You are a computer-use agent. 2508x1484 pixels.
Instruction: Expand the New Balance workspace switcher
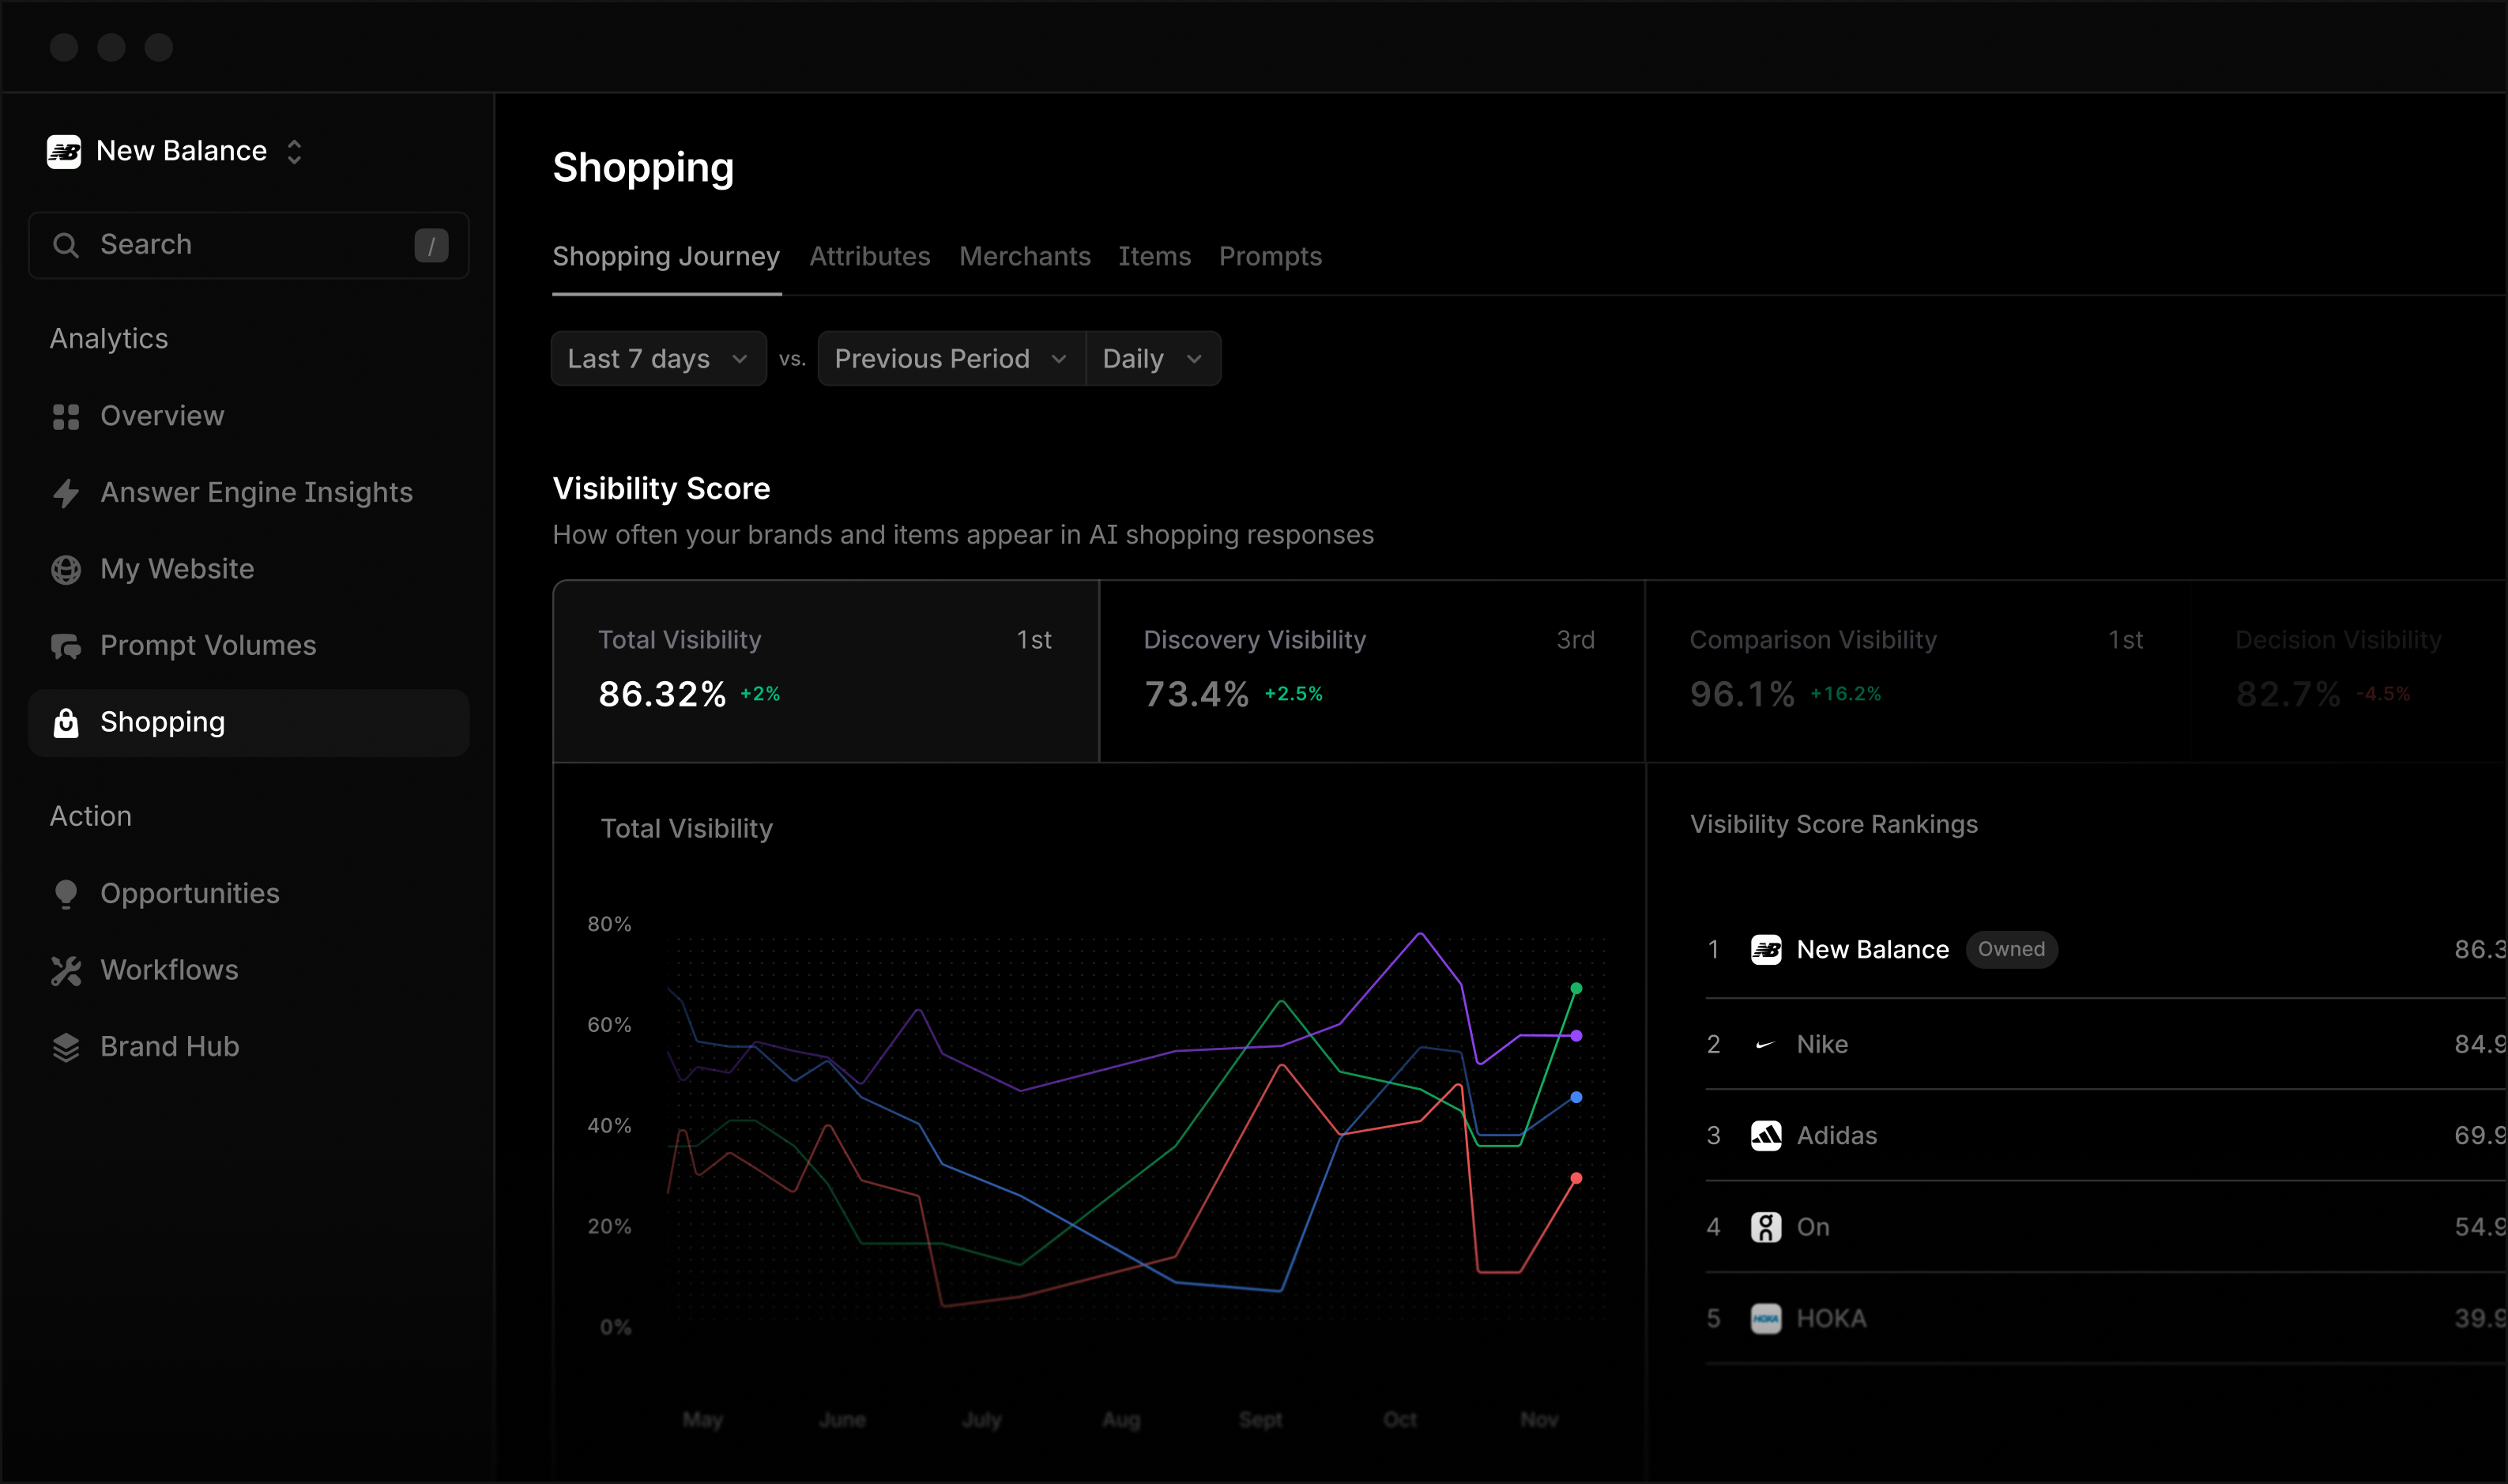tap(295, 151)
